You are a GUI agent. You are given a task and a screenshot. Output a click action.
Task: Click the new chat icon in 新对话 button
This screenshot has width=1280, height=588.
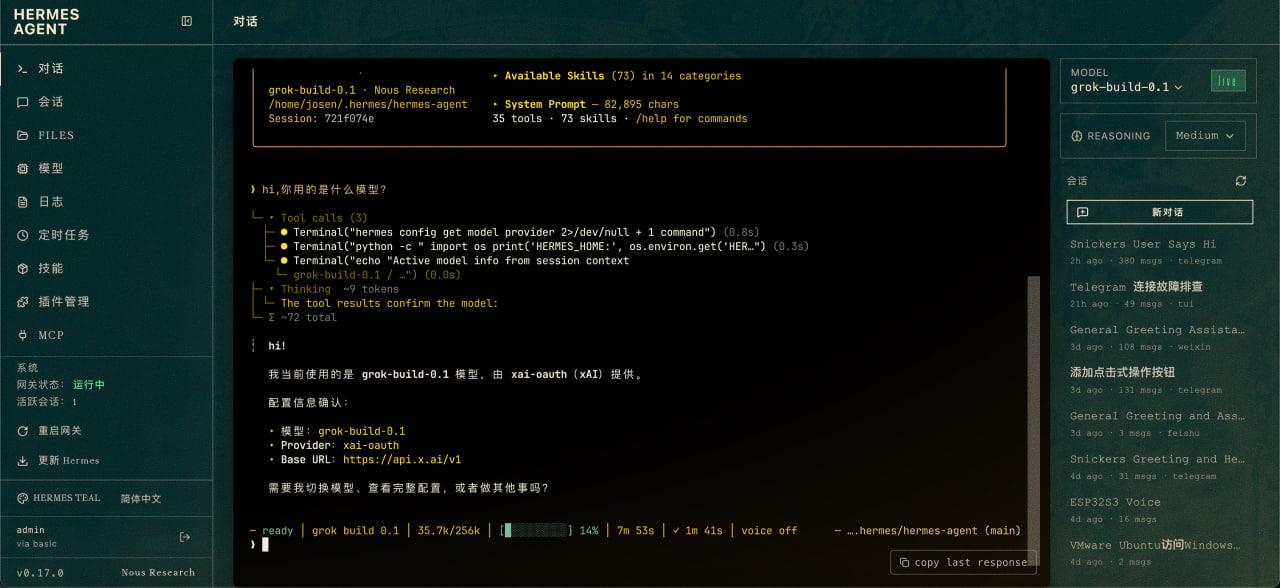coord(1082,212)
